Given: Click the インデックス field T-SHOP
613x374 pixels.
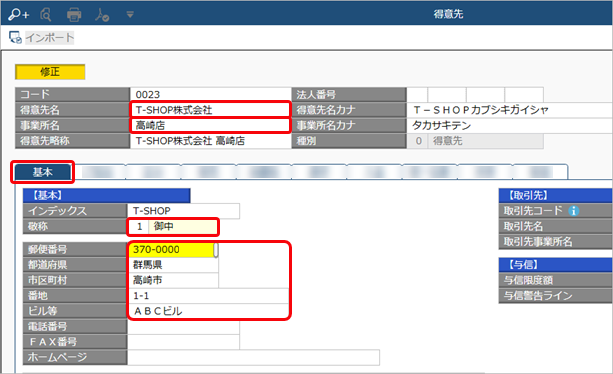Looking at the screenshot, I should 183,211.
